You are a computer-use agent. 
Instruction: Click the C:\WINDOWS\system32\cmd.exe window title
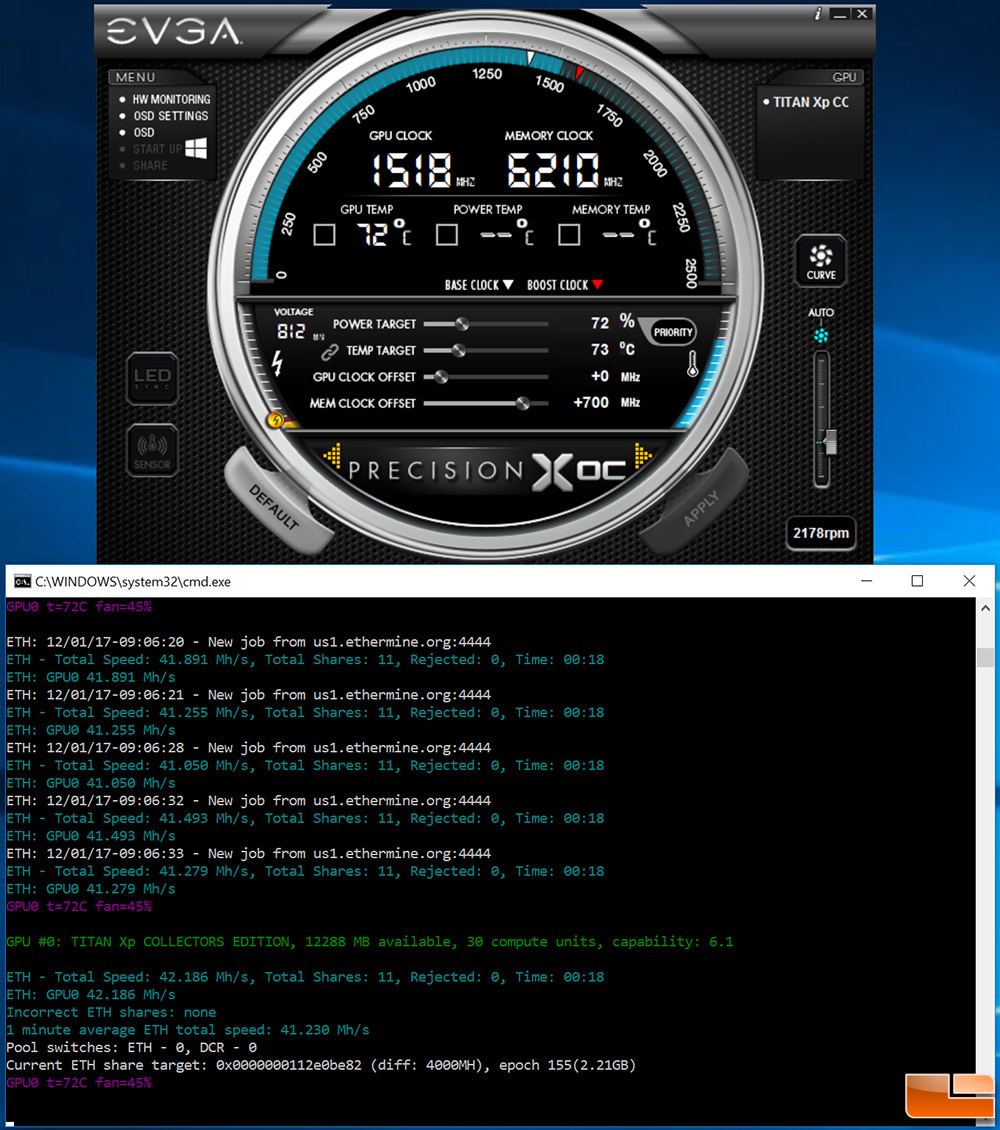pos(133,582)
